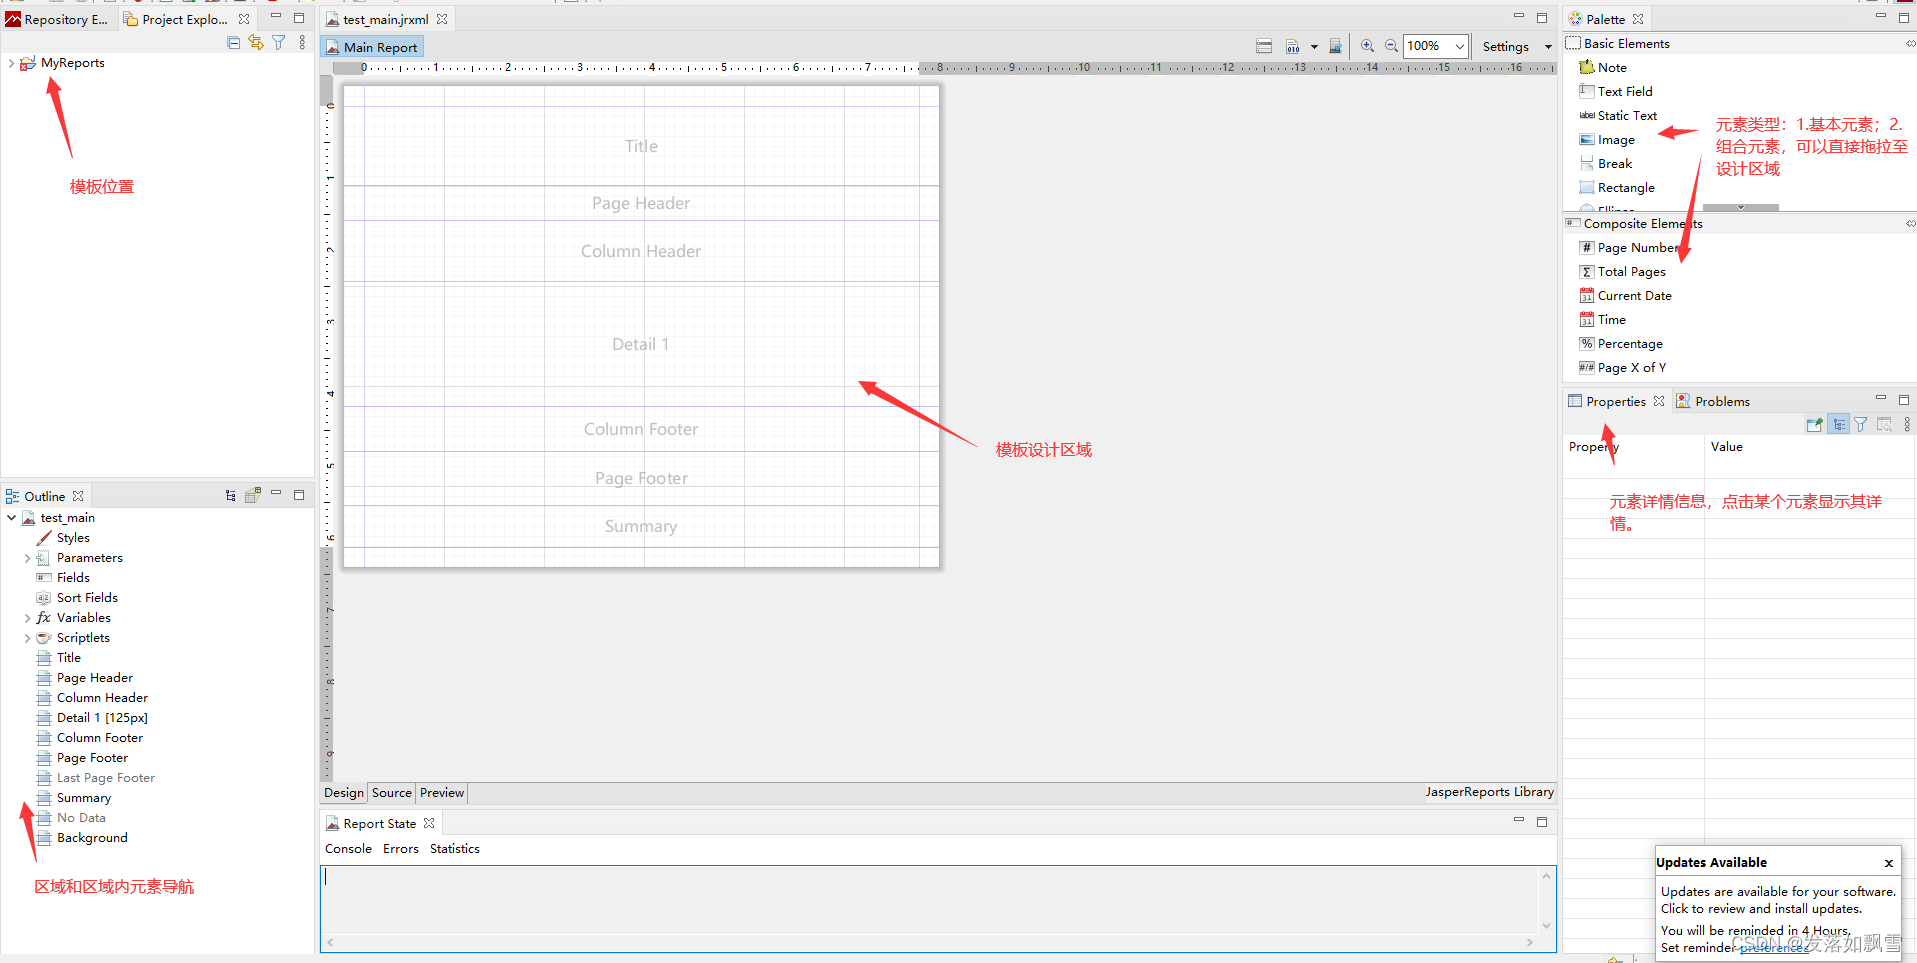Viewport: 1917px width, 963px height.
Task: Toggle advanced properties filter funnel
Action: tap(1861, 425)
